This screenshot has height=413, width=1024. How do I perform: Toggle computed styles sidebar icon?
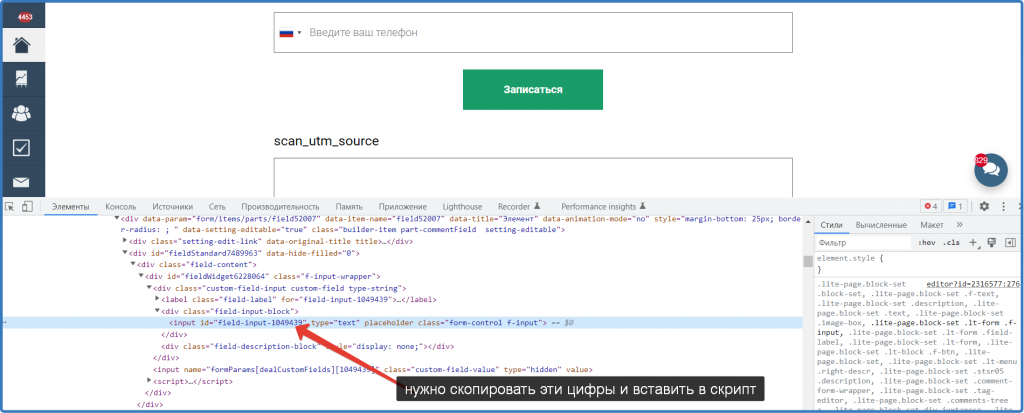pyautogui.click(x=1010, y=242)
